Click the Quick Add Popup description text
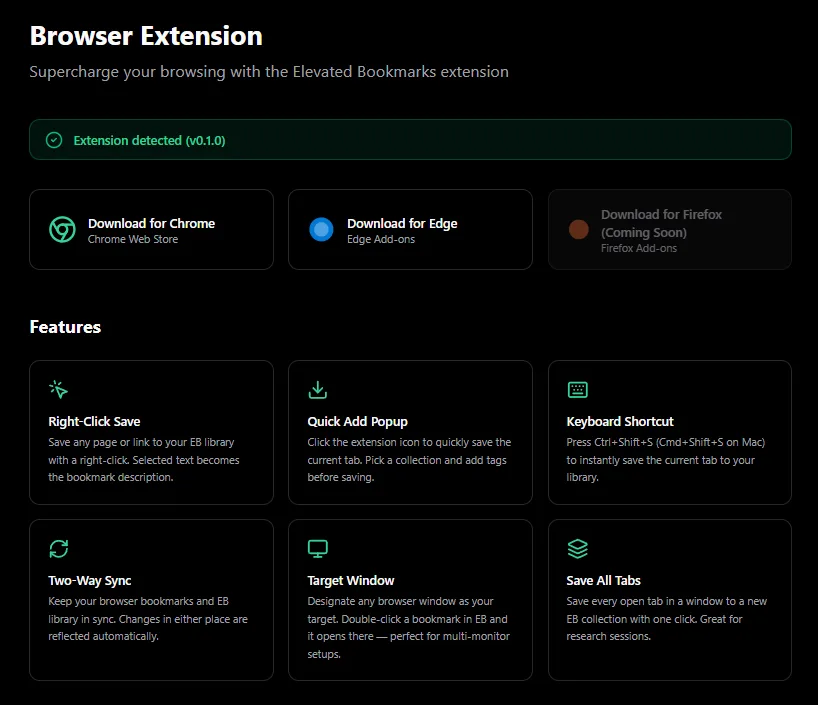This screenshot has height=705, width=818. (409, 460)
